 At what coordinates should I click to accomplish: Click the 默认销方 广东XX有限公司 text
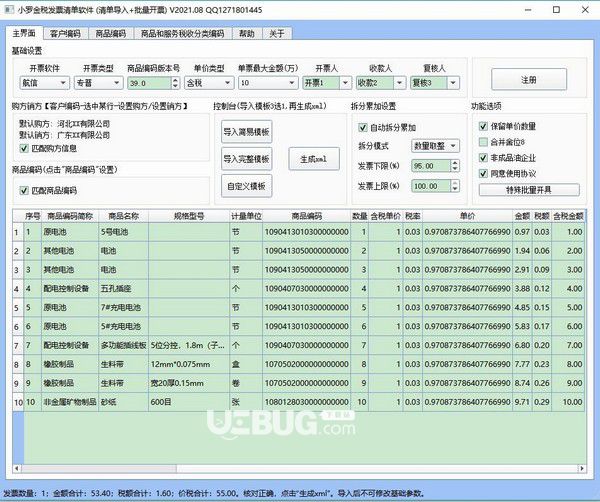point(65,135)
